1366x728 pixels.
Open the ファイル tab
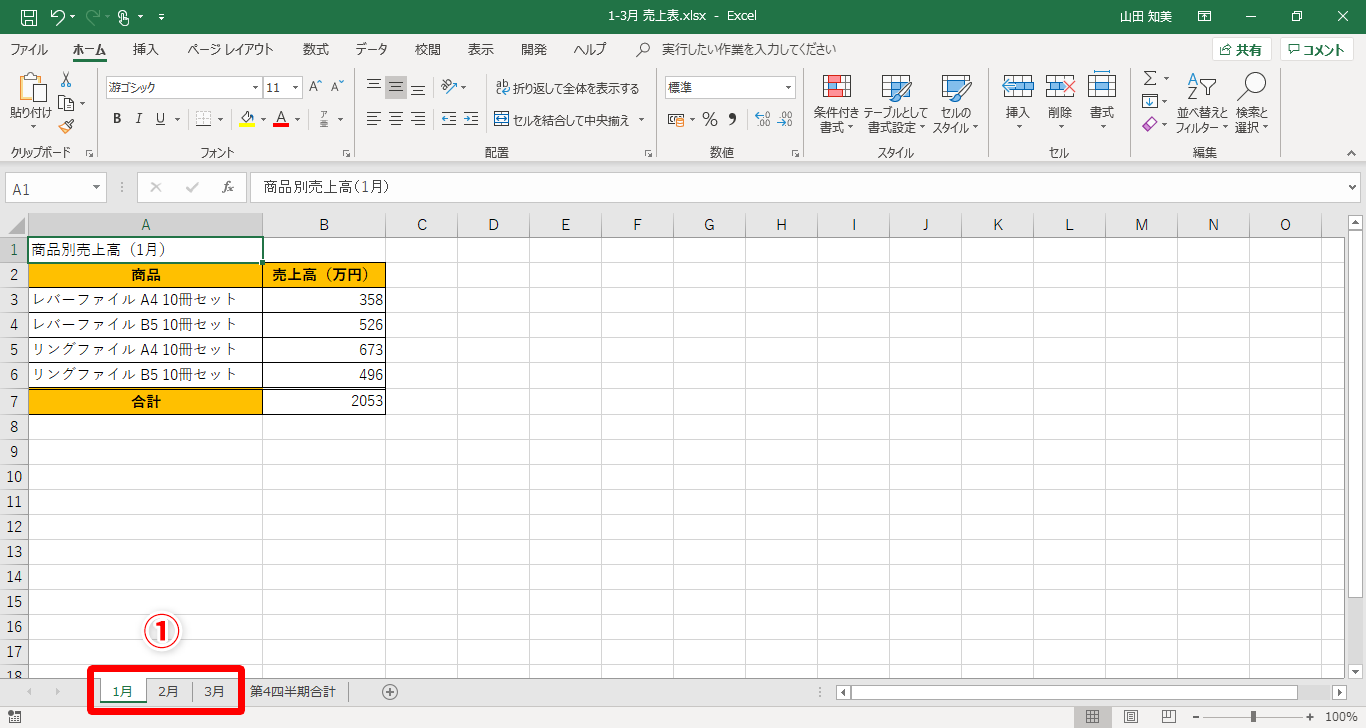29,49
